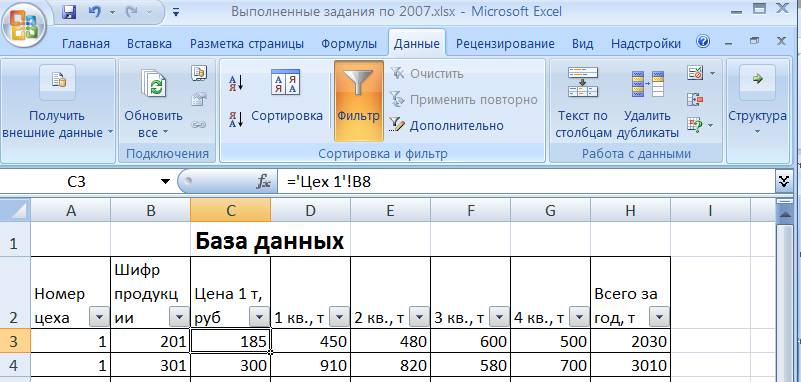Open the Вставка tab
Viewport: 801px width, 382px height.
click(149, 44)
